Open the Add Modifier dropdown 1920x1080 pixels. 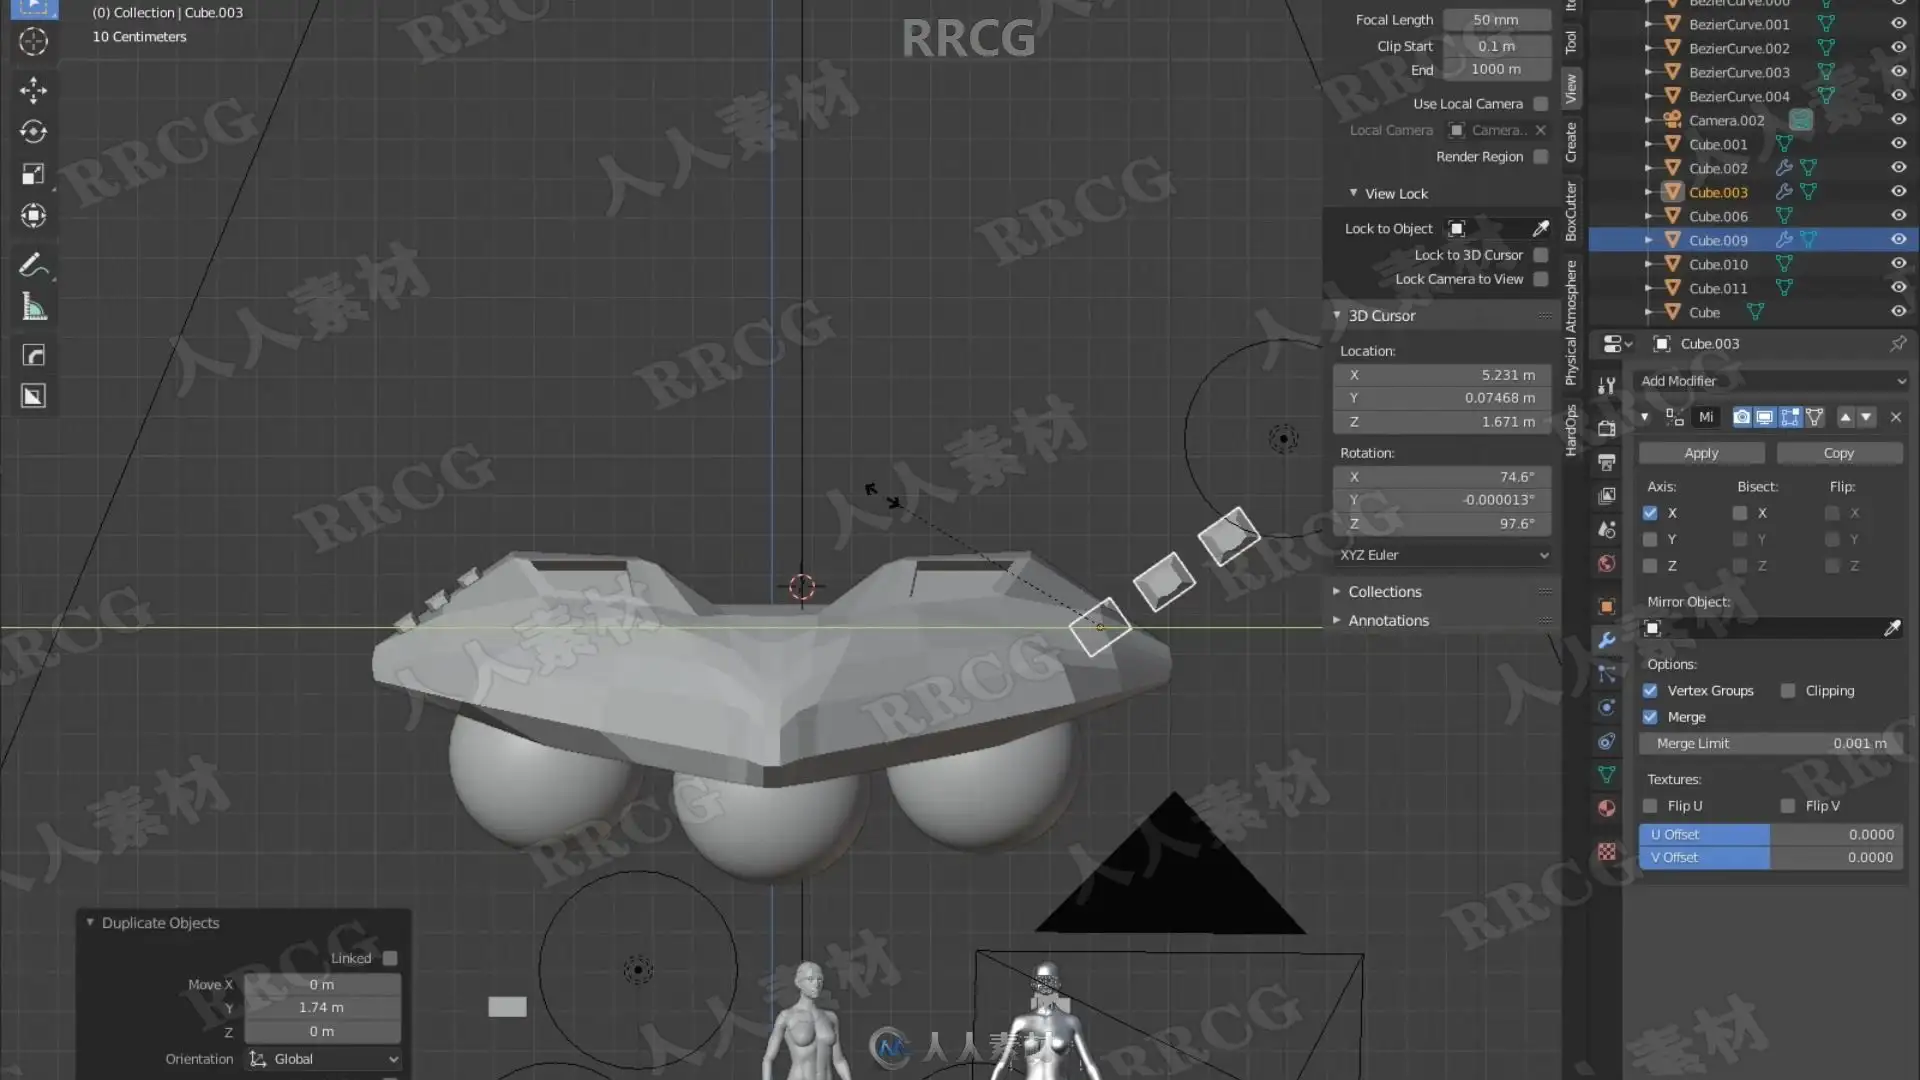[1772, 381]
